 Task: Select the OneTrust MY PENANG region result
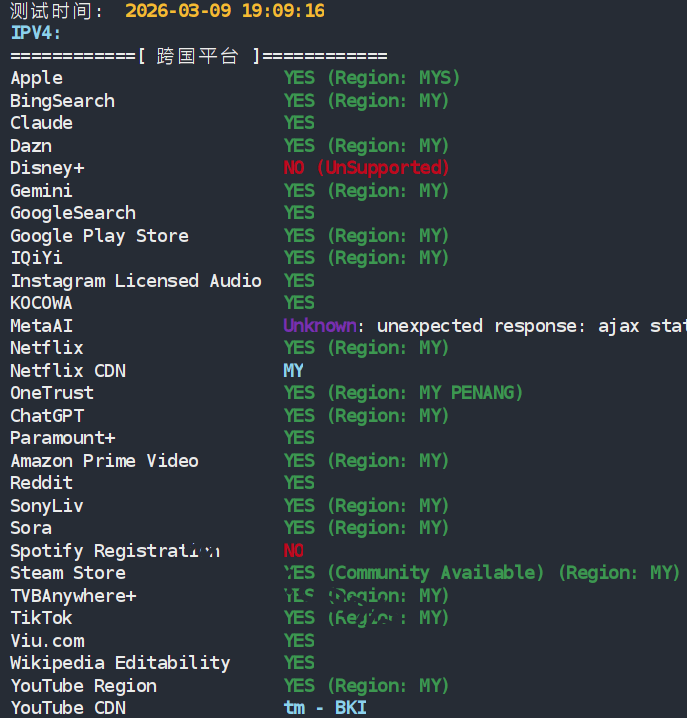pyautogui.click(x=403, y=393)
